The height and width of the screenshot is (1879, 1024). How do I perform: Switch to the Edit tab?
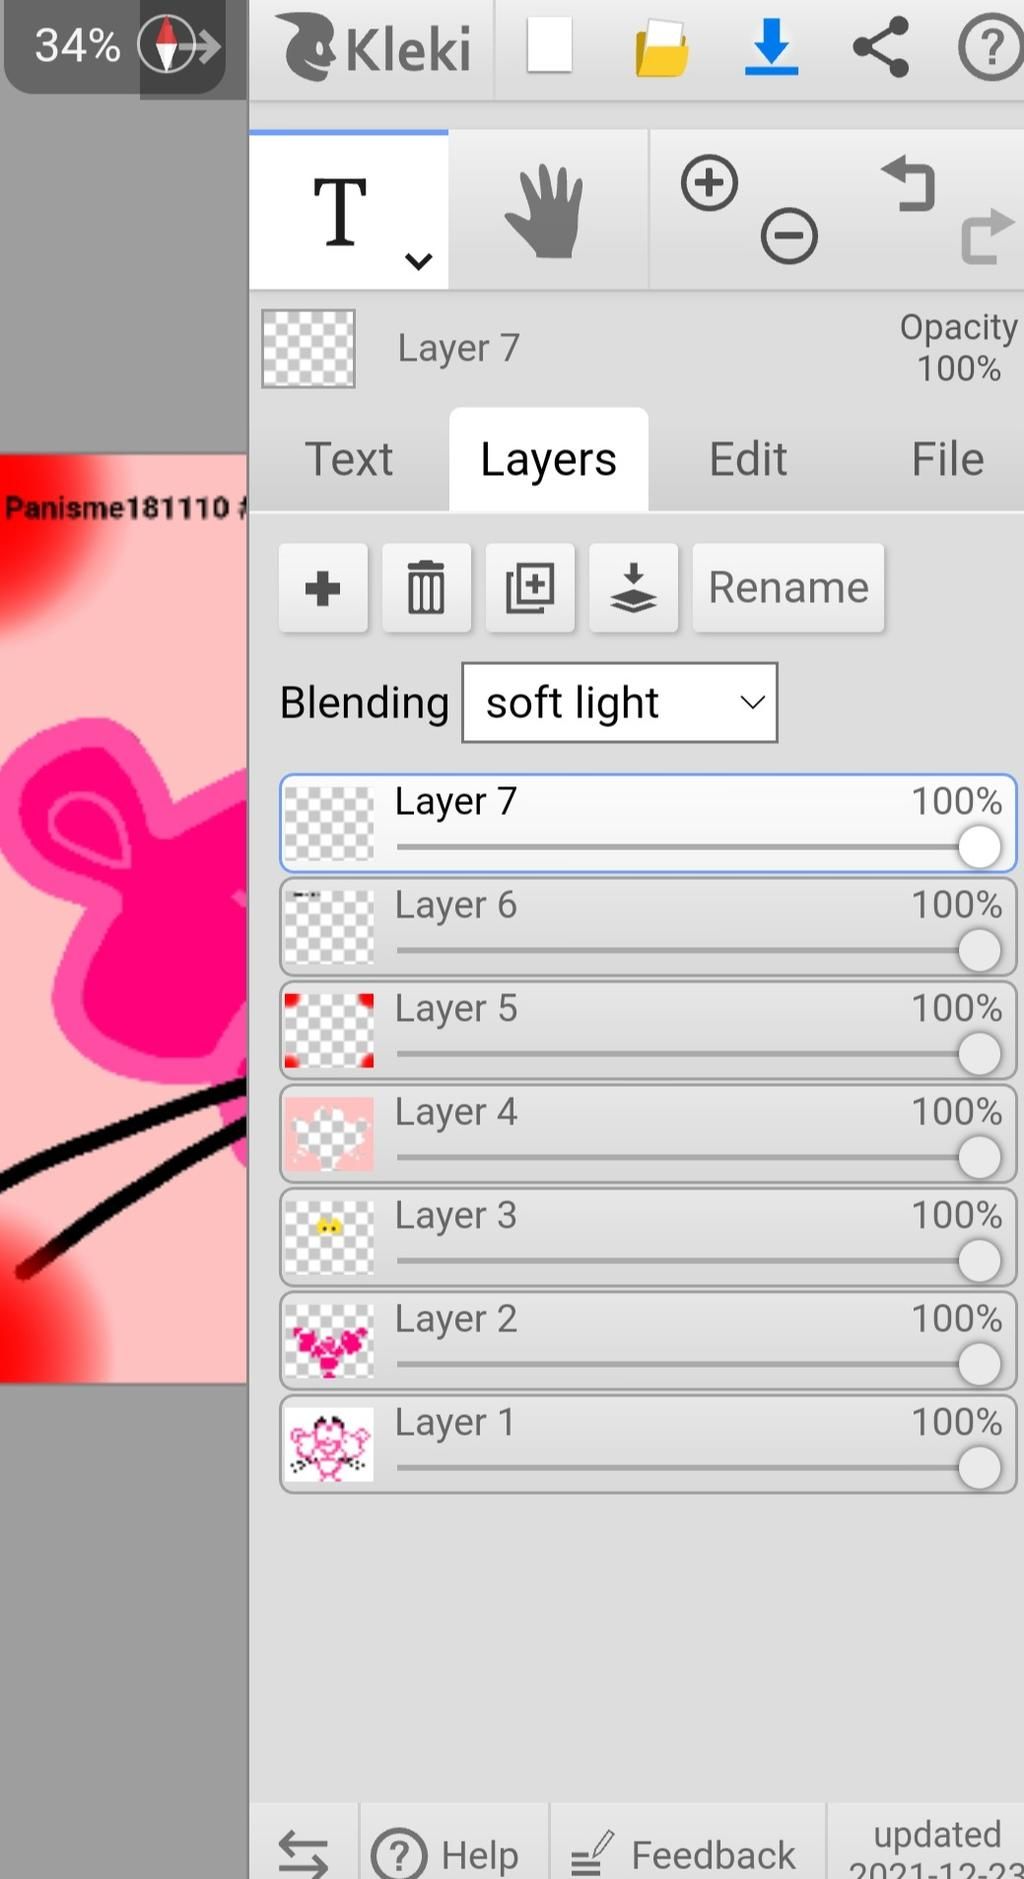(747, 460)
